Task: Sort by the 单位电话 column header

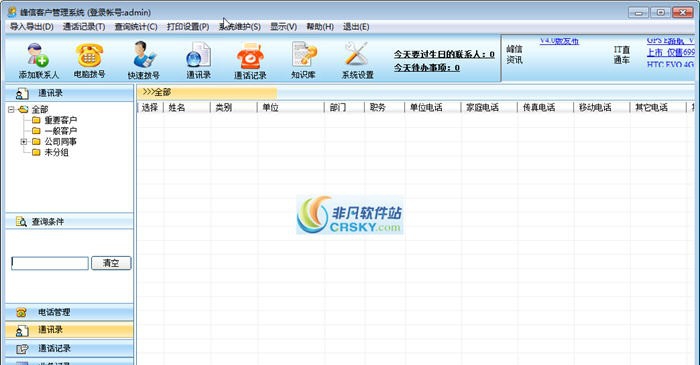Action: 433,108
